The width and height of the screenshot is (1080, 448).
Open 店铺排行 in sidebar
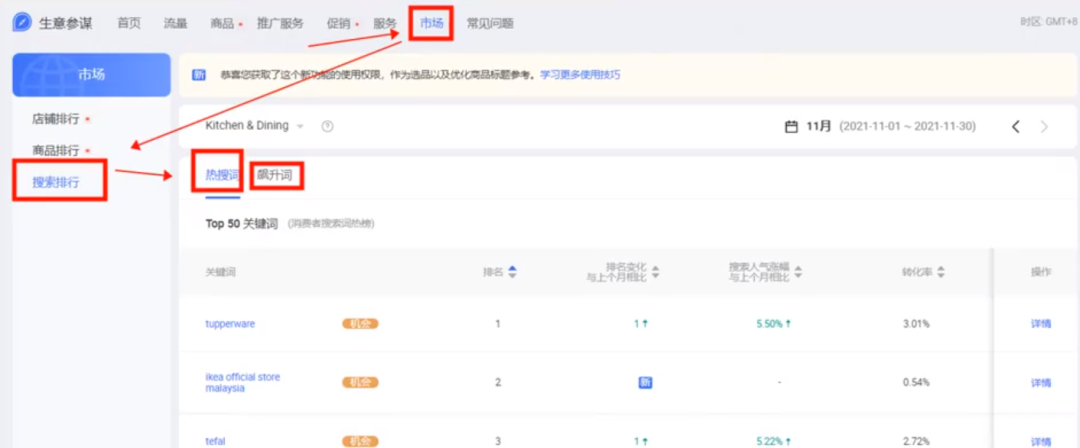[x=56, y=119]
